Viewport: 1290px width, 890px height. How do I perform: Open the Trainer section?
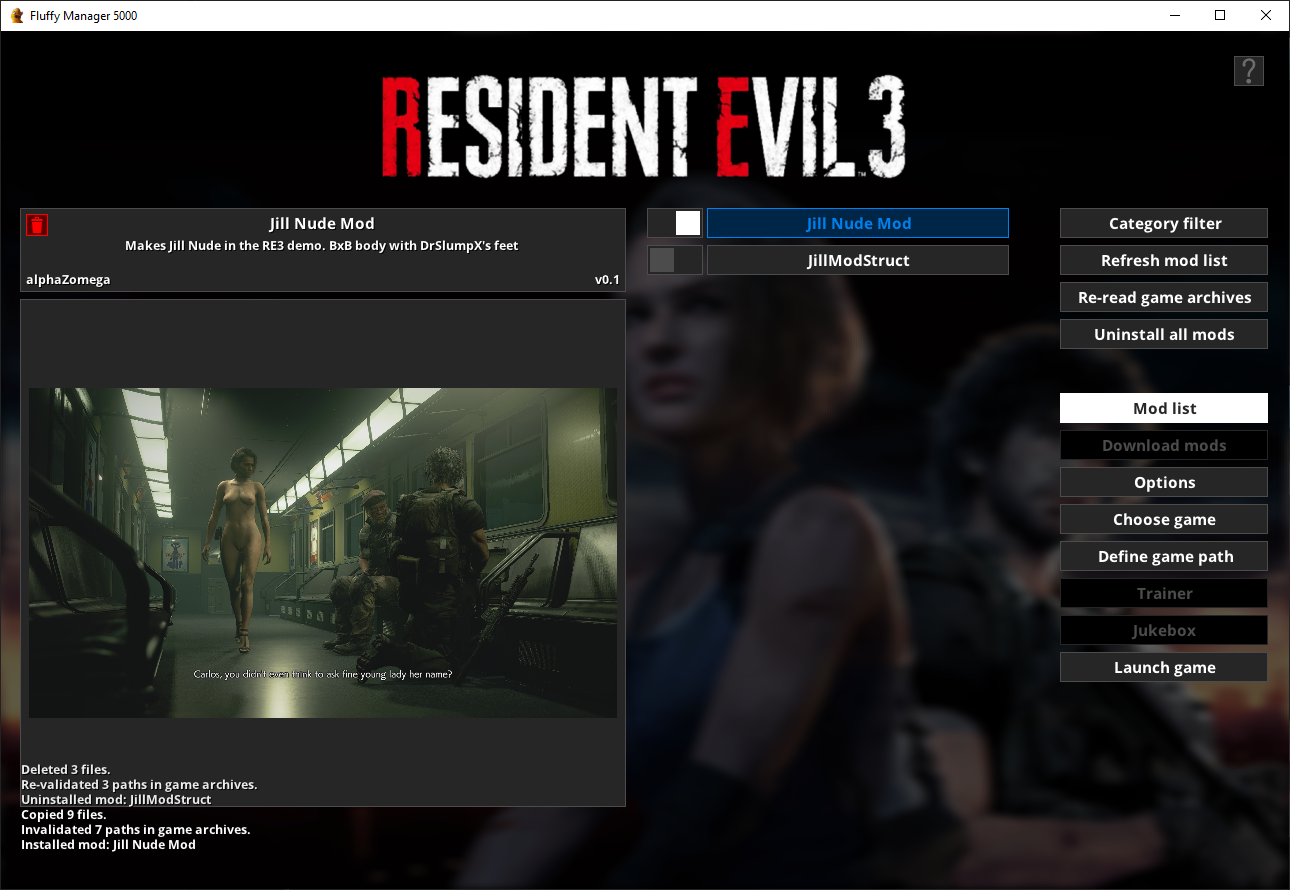click(1164, 593)
